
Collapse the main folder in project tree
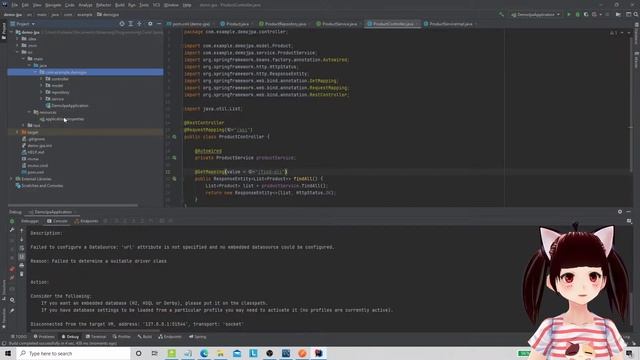click(24, 59)
